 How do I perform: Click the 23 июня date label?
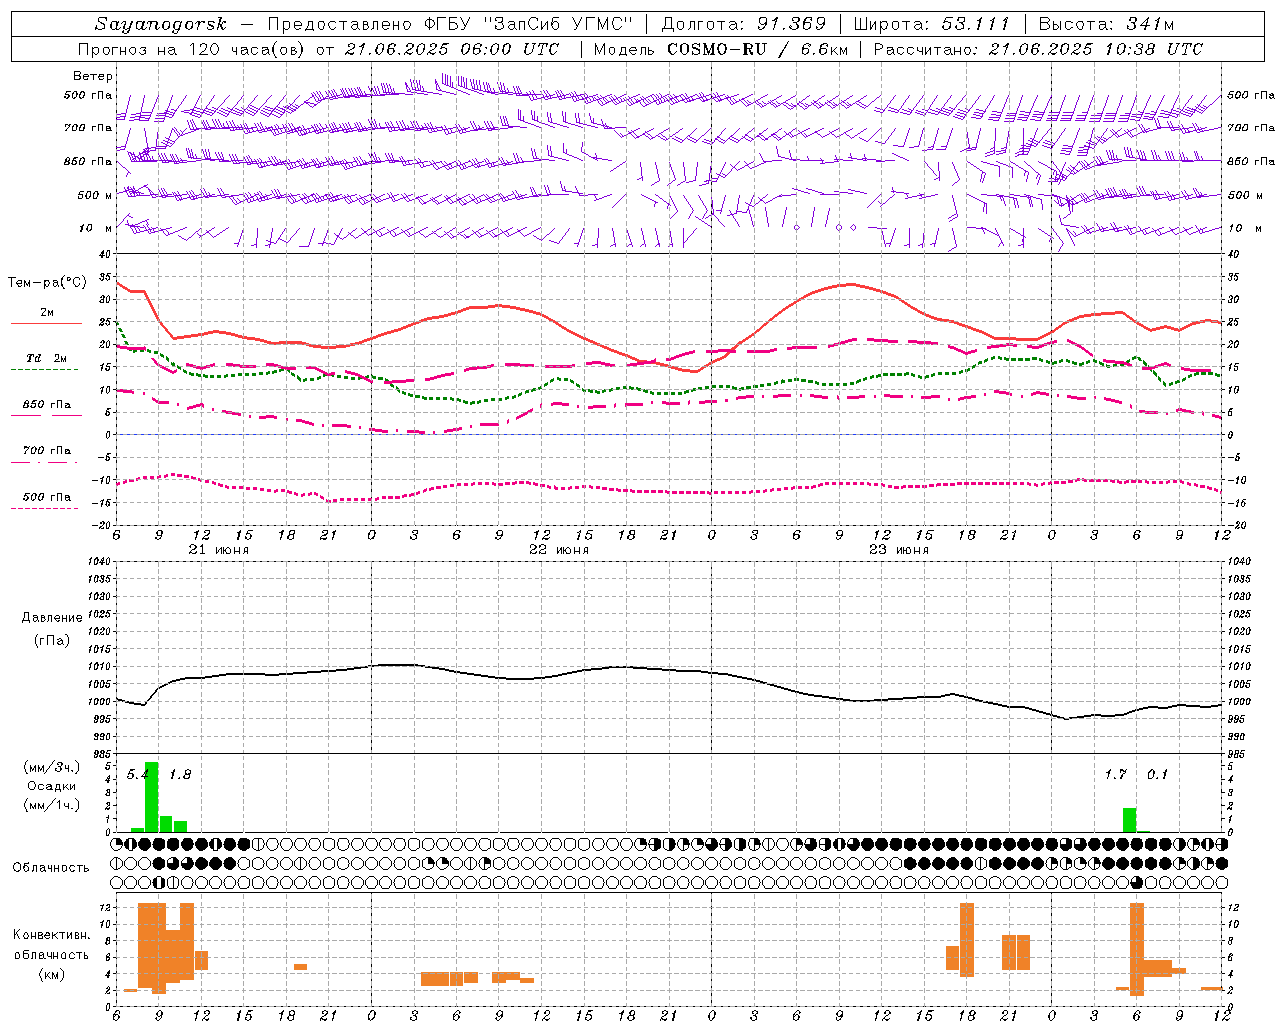click(898, 550)
